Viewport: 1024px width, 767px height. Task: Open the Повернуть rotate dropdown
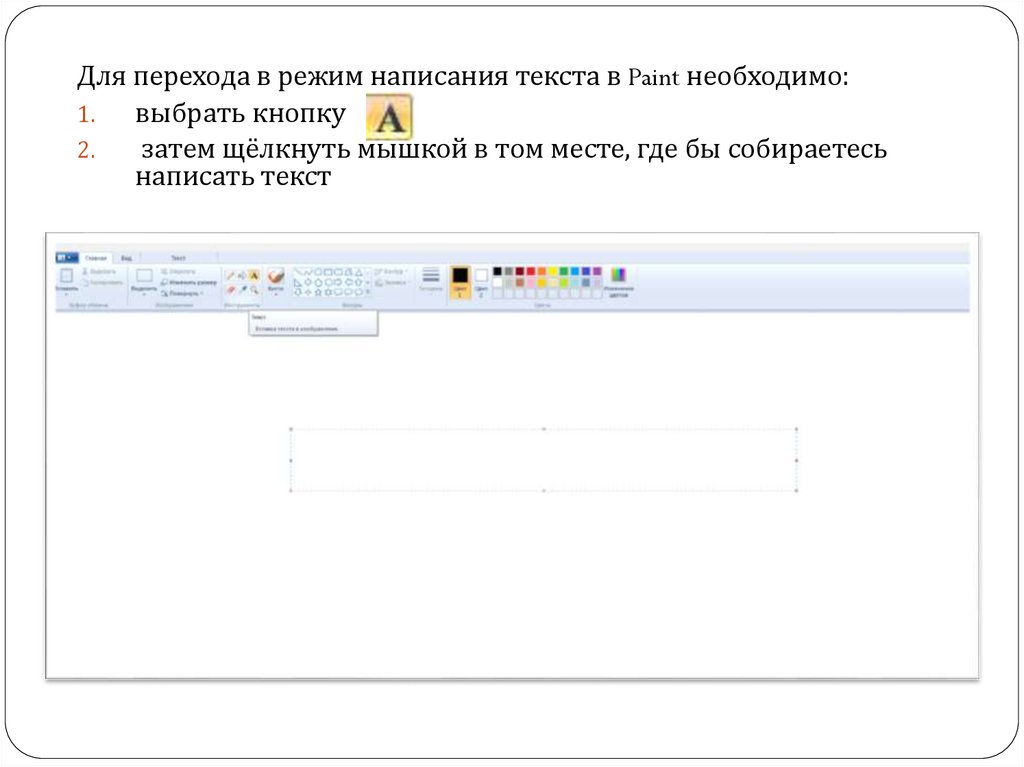point(182,293)
